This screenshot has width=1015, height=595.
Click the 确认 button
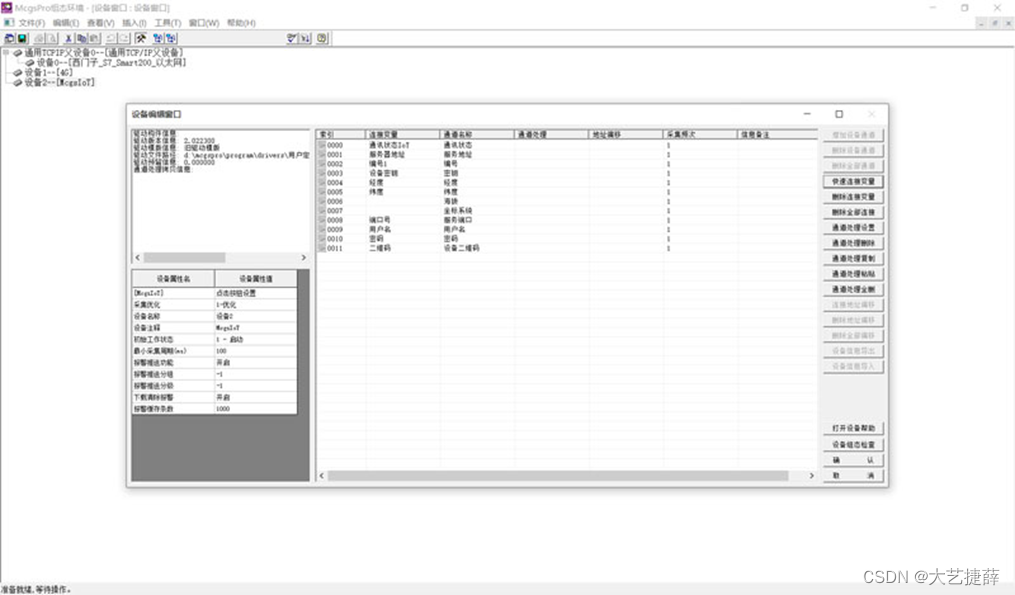tap(853, 460)
